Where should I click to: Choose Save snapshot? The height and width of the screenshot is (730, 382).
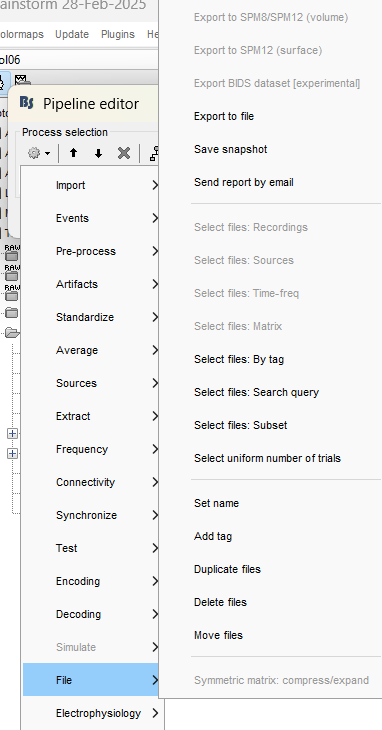point(231,149)
